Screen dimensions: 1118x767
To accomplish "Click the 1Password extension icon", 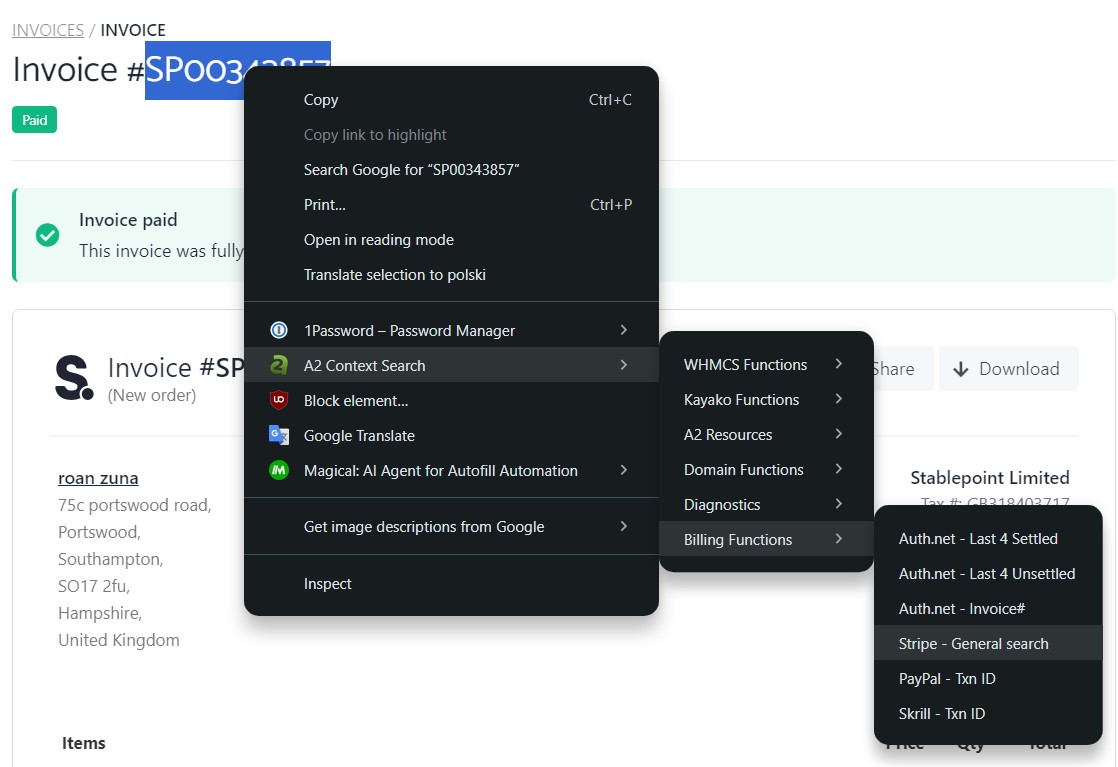I will tap(279, 330).
